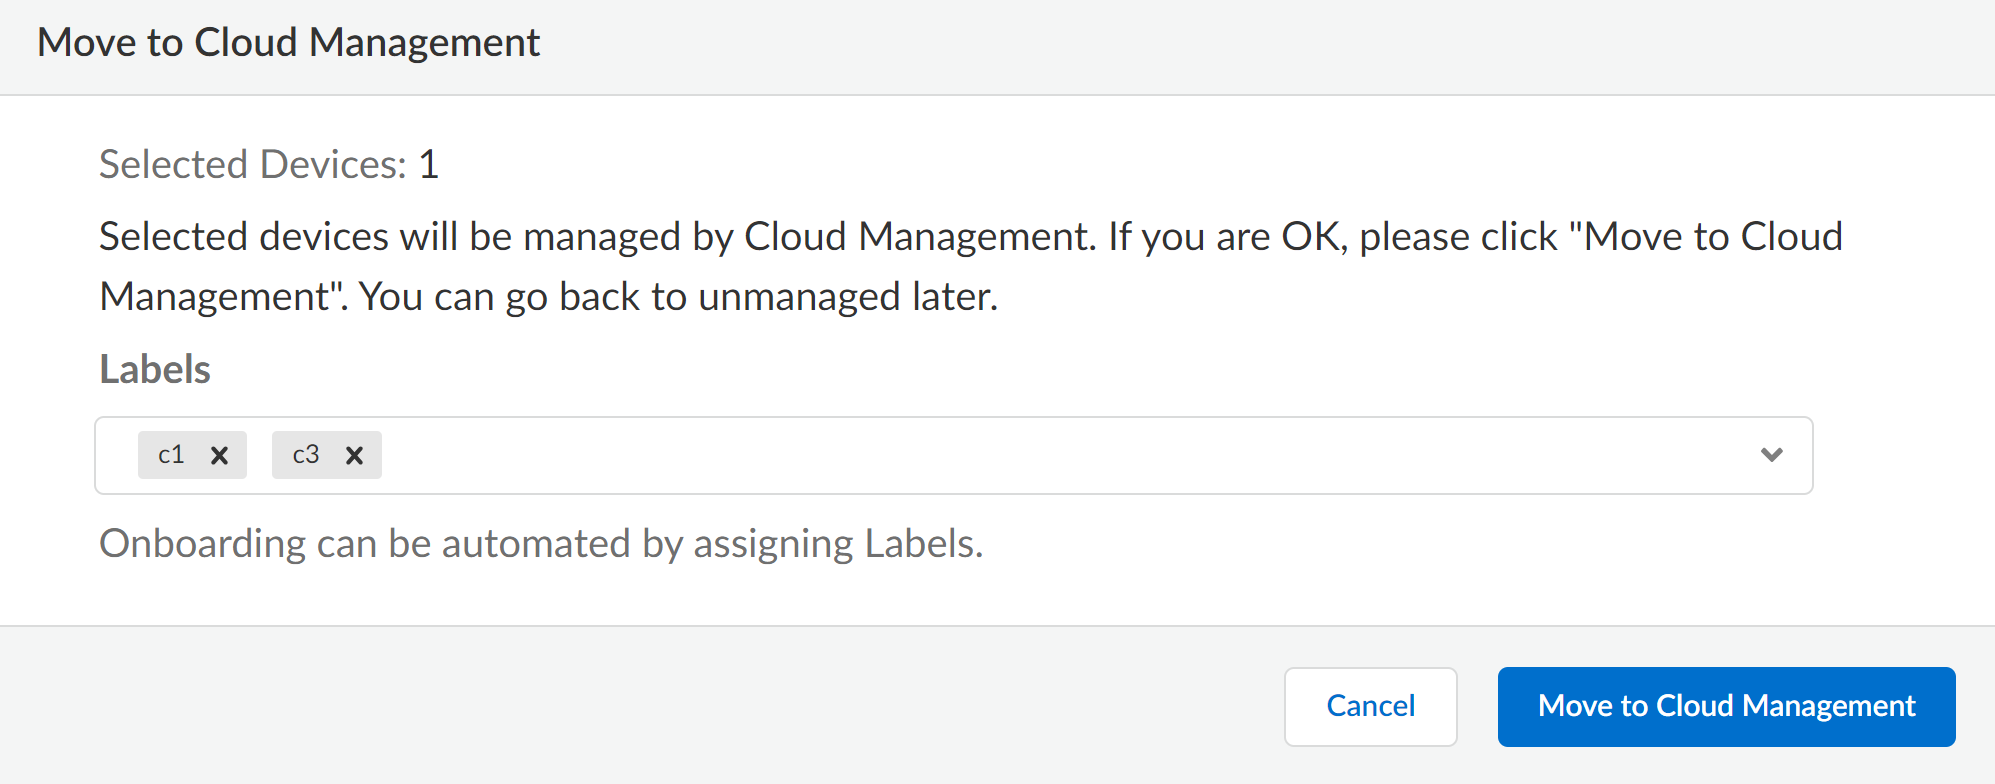Click the sentence You can go back to unmanaged later
Viewport: 1995px width, 784px height.
[678, 297]
